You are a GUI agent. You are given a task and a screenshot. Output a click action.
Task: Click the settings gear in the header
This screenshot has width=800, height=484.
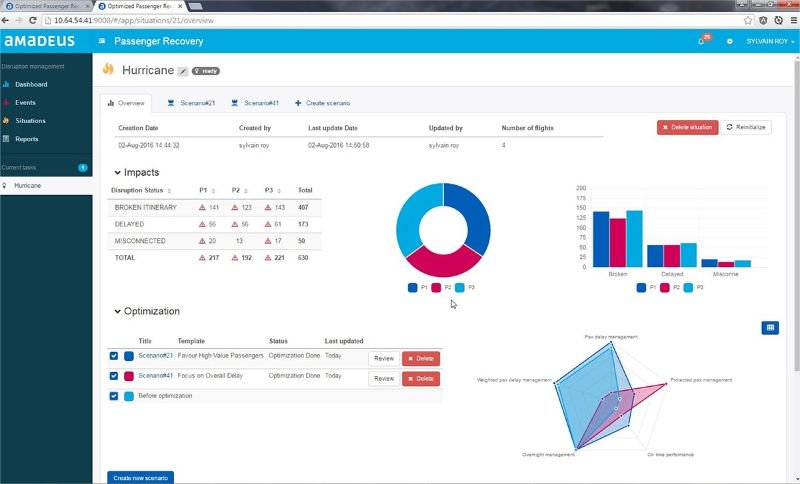[730, 42]
